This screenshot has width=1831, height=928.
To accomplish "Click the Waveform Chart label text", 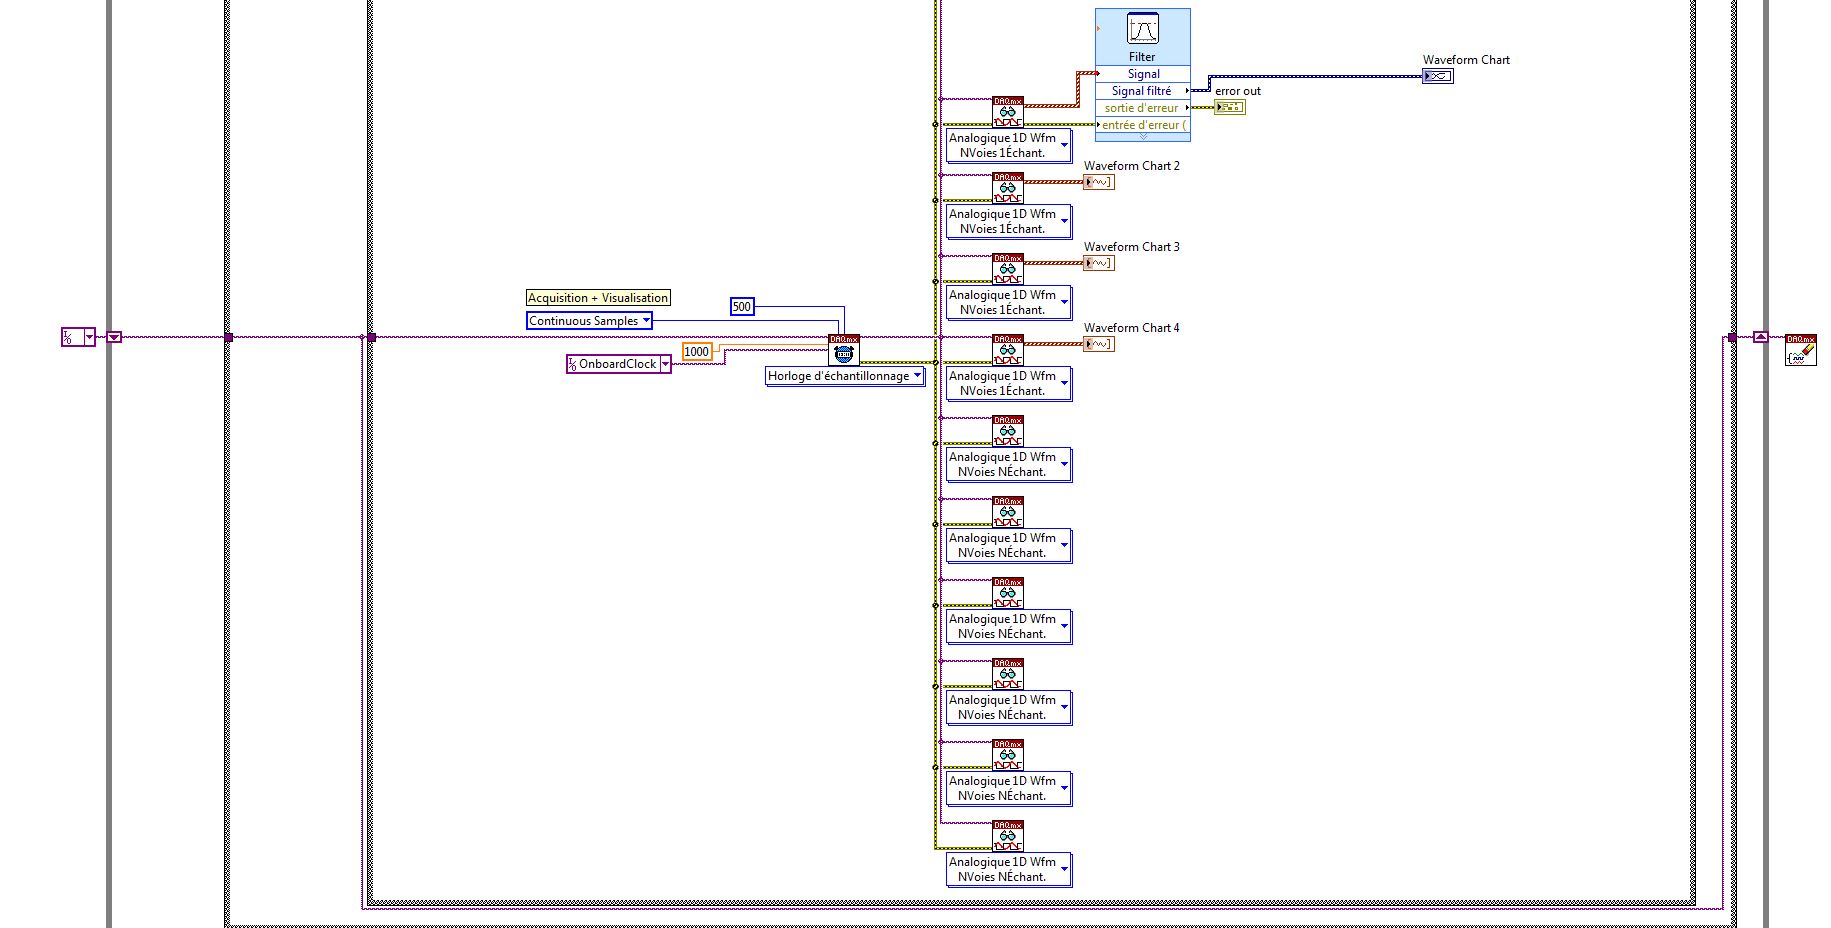I will coord(1466,60).
